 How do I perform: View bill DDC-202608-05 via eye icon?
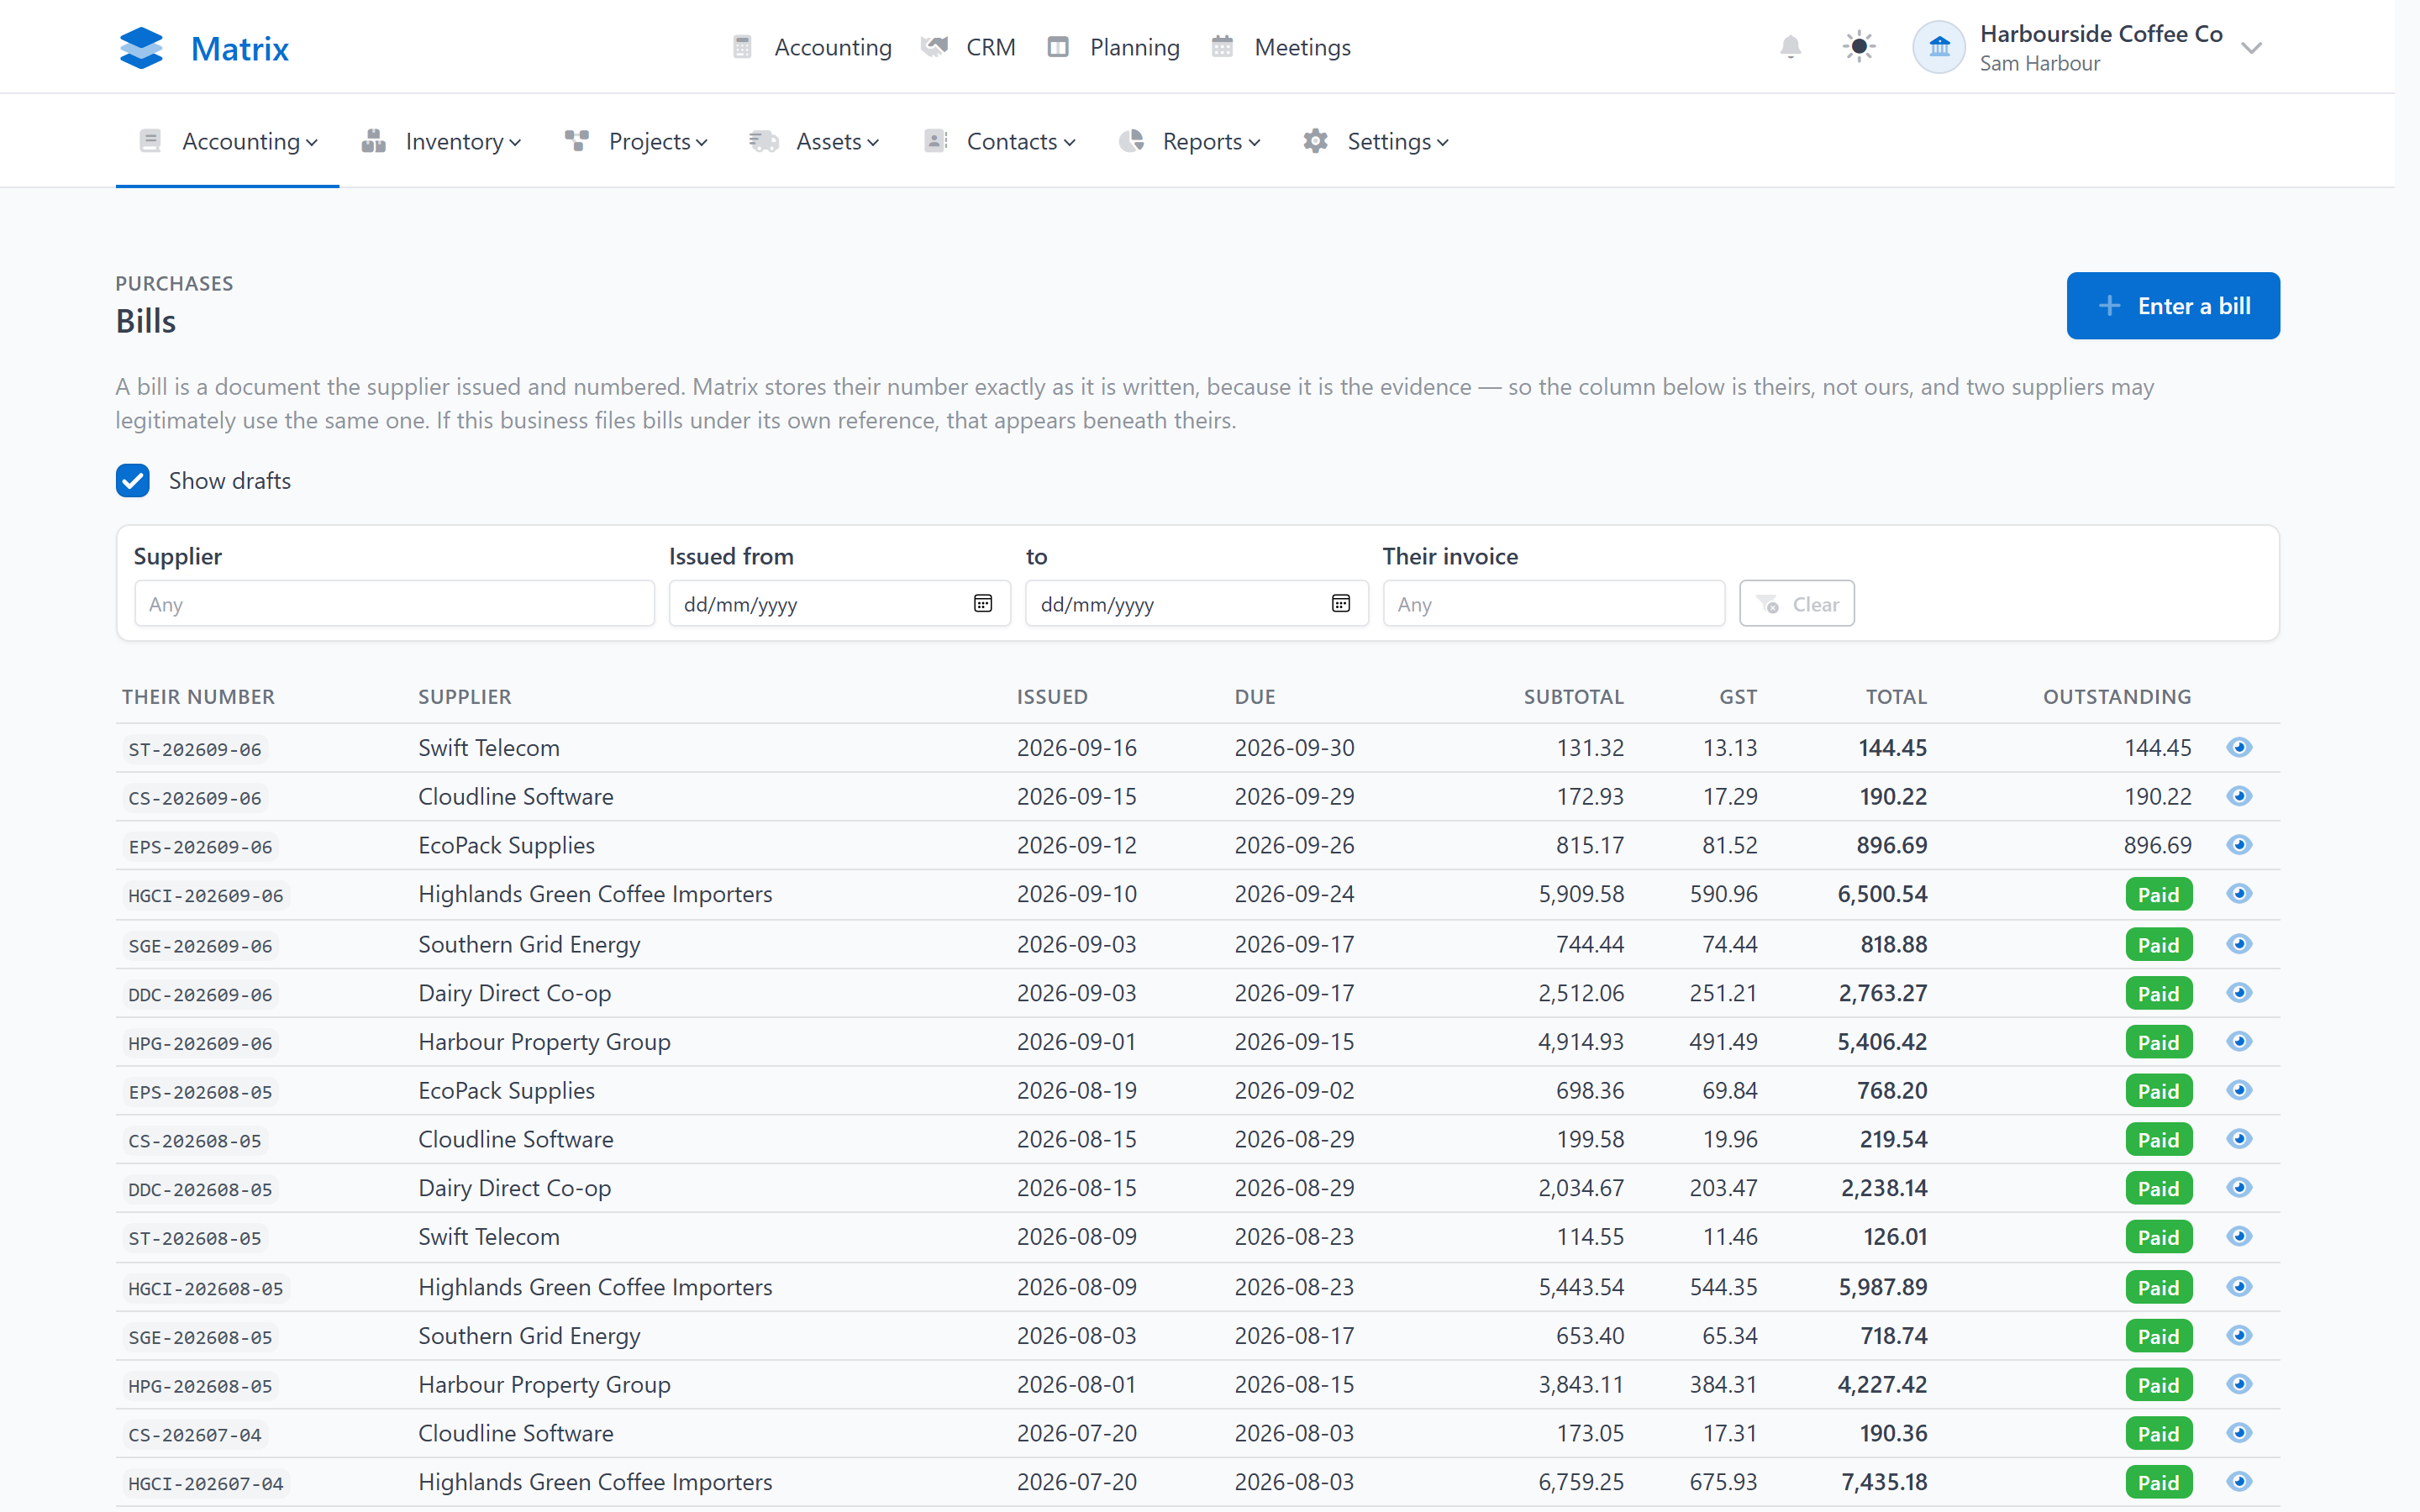pyautogui.click(x=2239, y=1188)
